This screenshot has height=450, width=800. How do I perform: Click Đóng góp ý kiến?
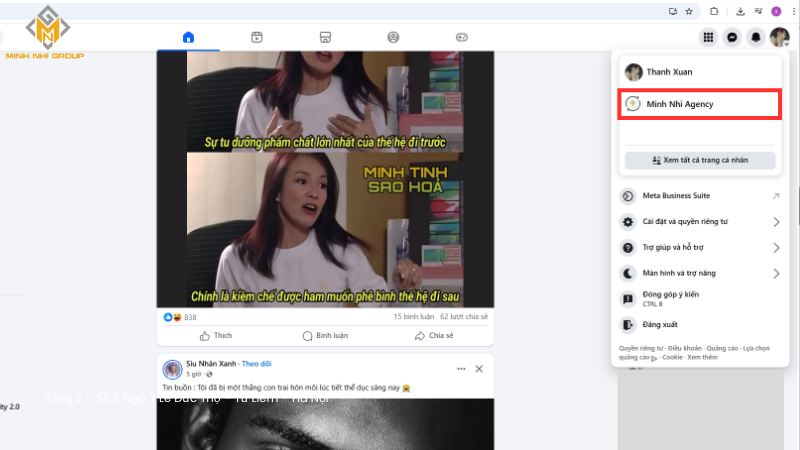pyautogui.click(x=699, y=298)
